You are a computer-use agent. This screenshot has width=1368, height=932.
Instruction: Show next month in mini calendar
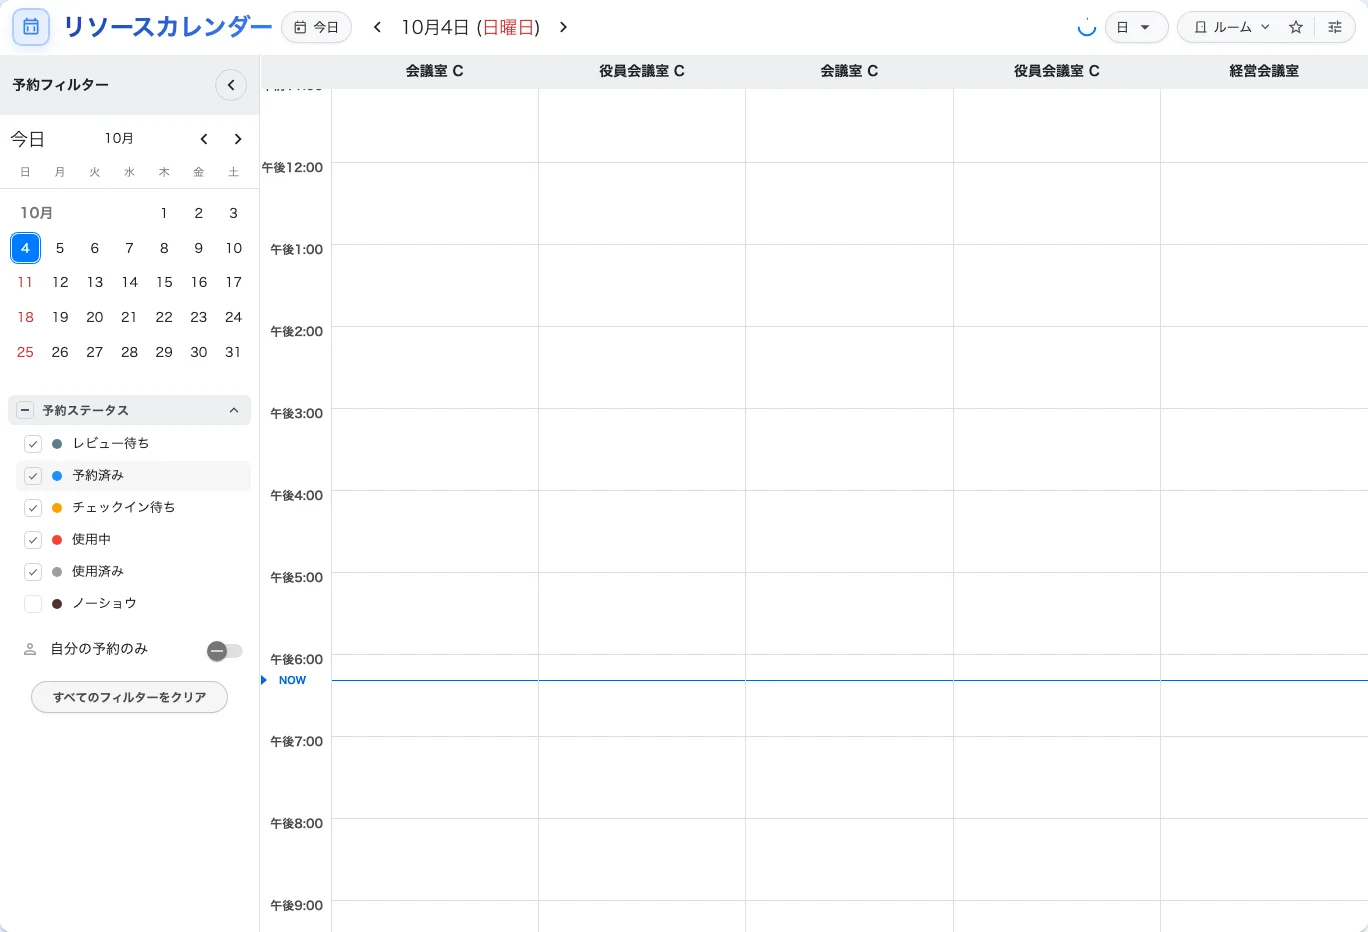click(238, 139)
